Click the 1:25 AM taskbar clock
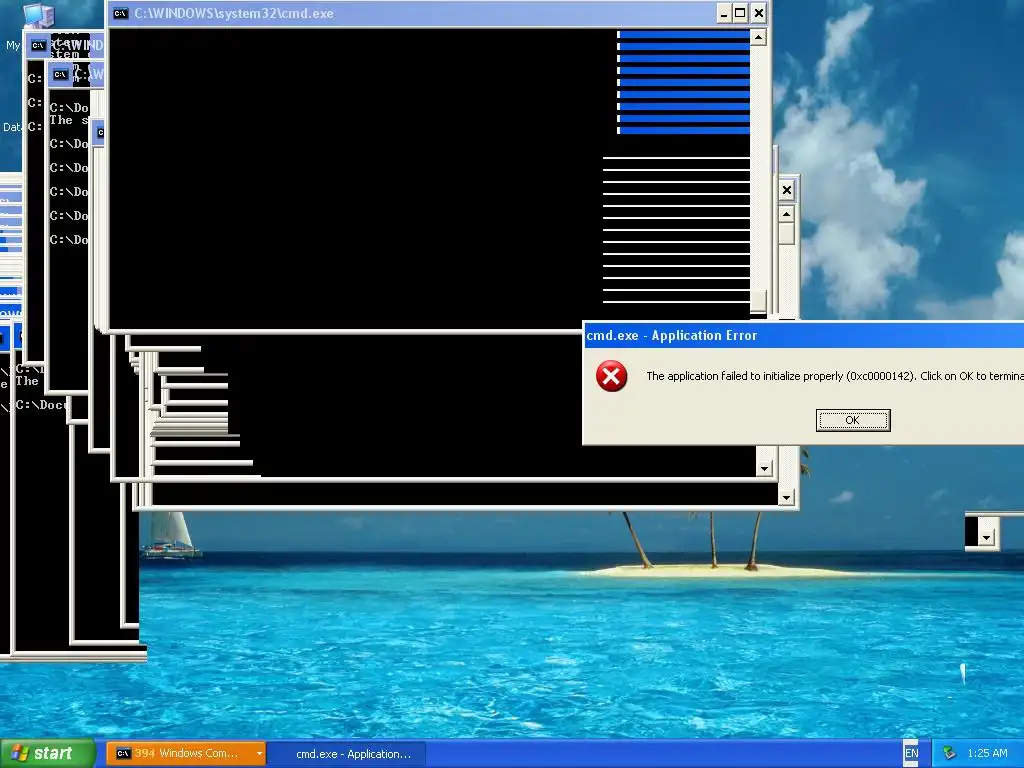 pos(987,753)
